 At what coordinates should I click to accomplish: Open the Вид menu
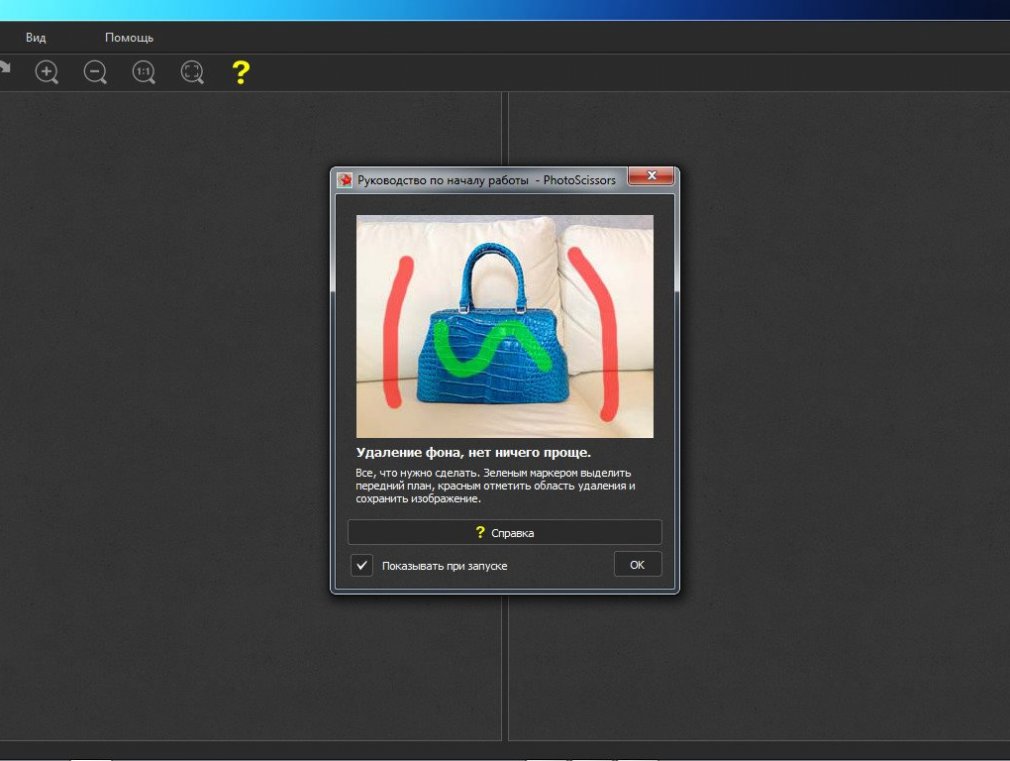point(35,37)
